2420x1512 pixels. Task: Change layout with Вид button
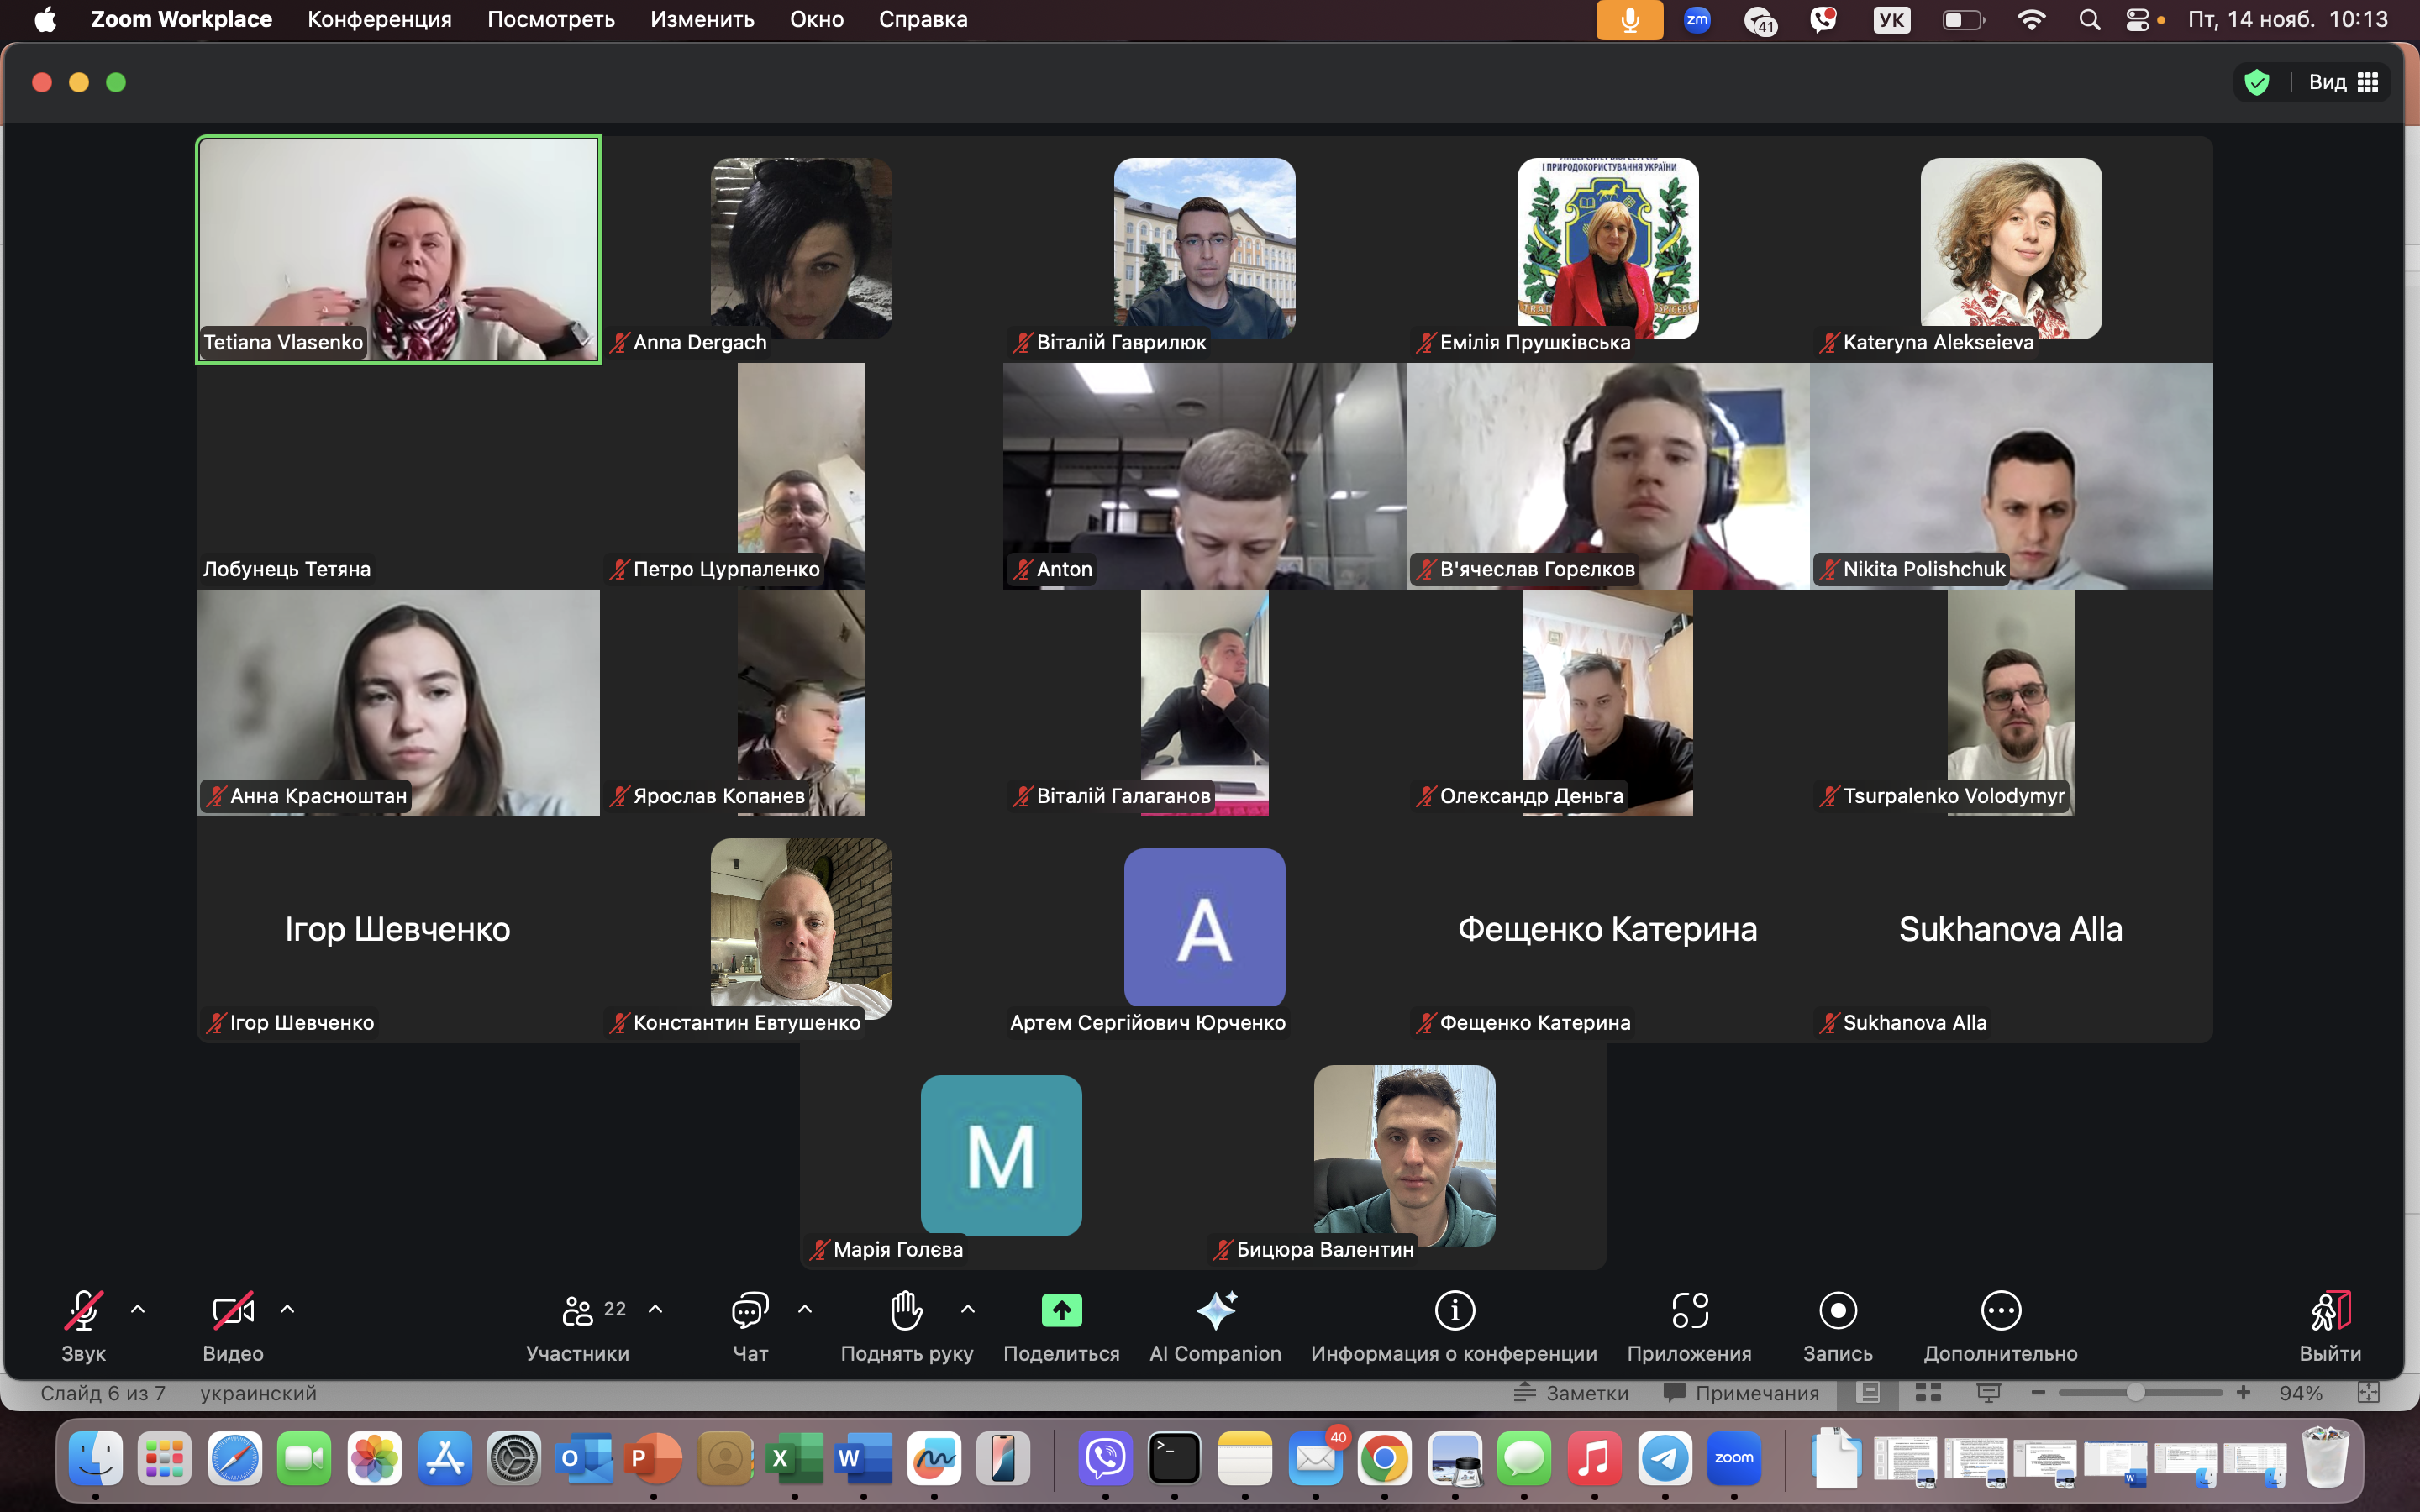2342,82
